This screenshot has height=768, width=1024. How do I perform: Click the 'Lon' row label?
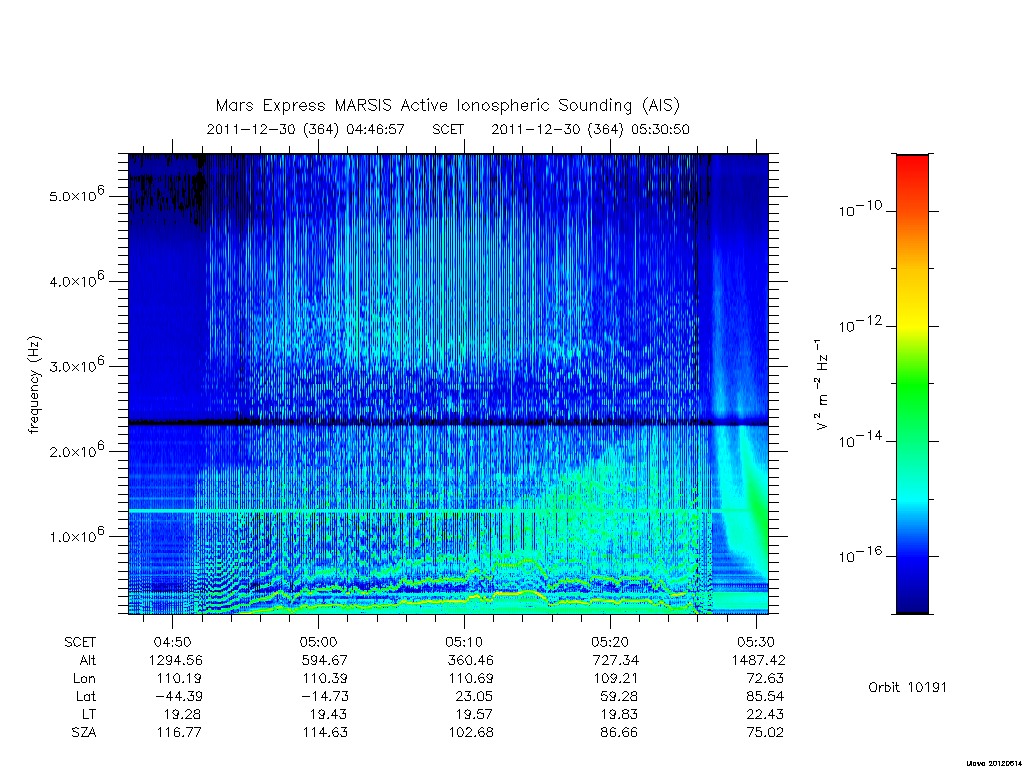coord(84,679)
